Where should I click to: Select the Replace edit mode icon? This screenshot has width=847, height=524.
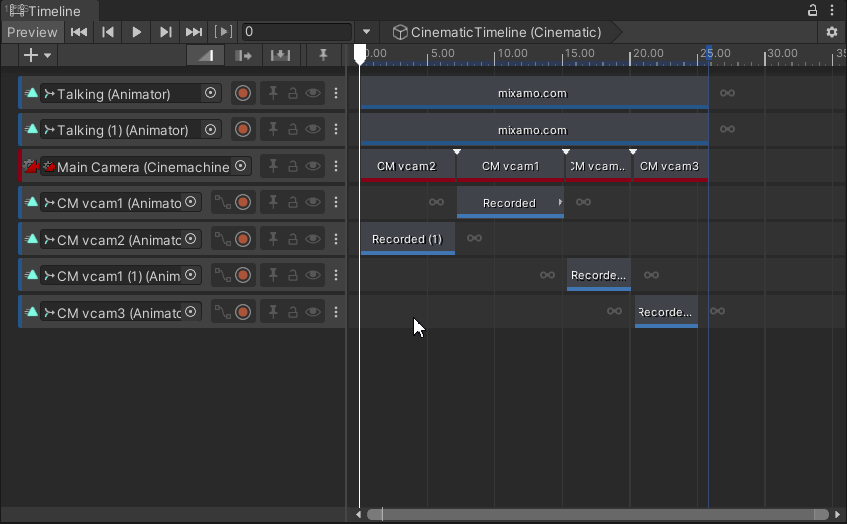281,55
